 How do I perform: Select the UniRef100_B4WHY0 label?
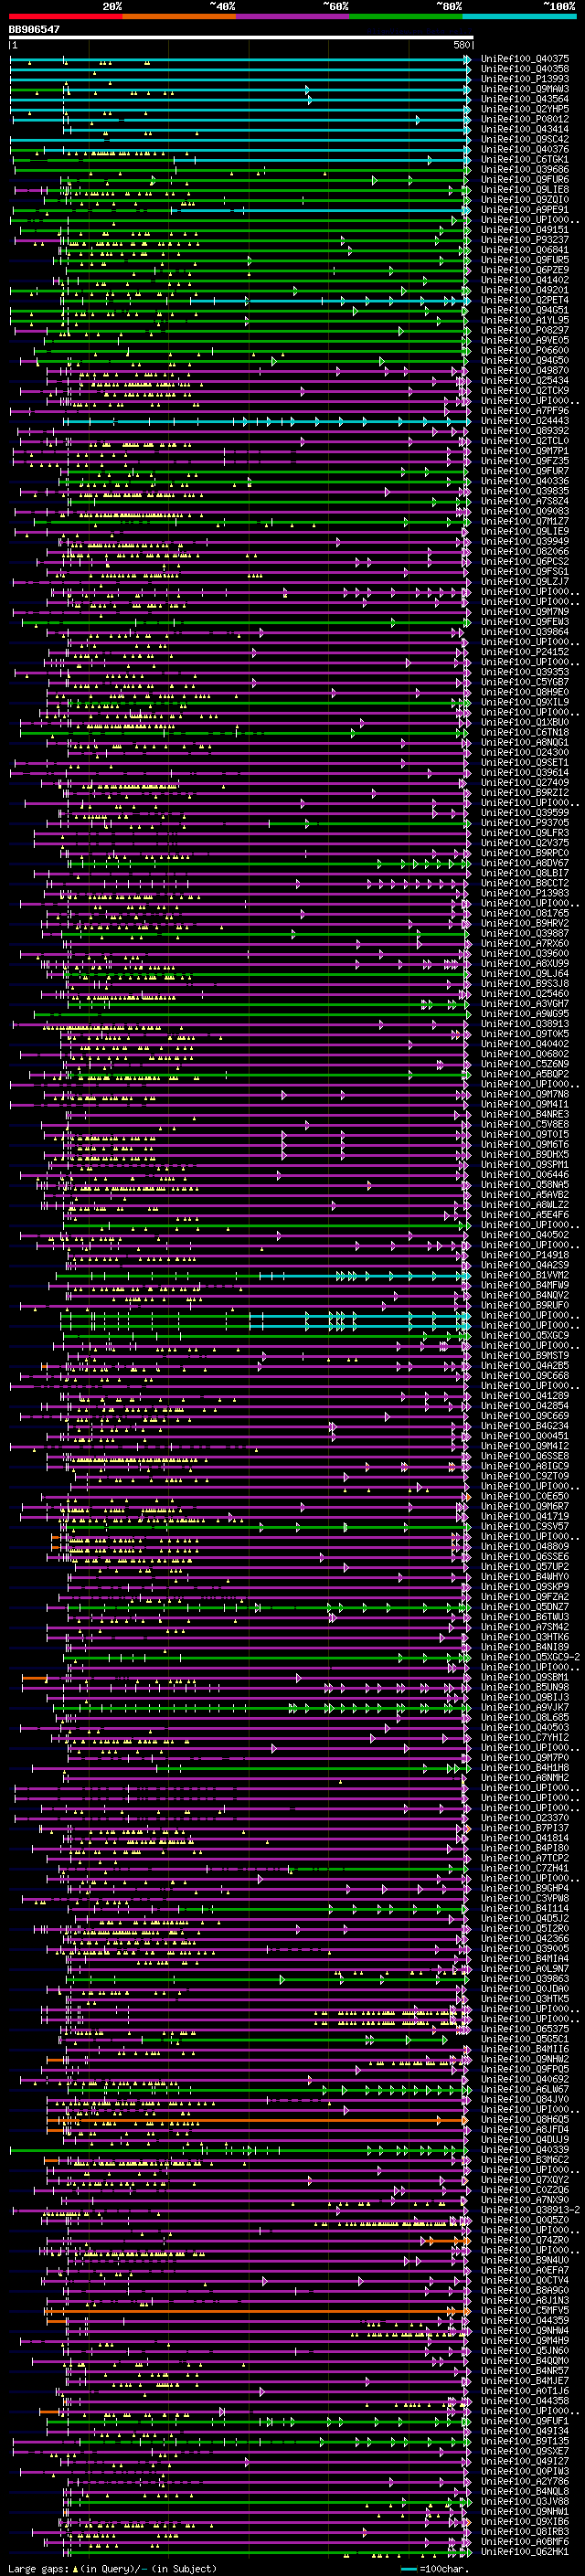[x=525, y=1577]
